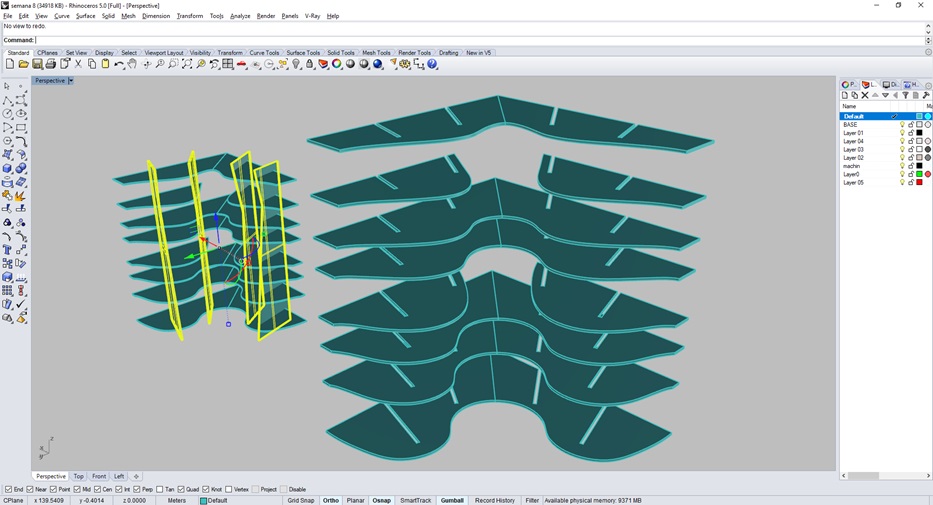This screenshot has width=933, height=505.
Task: Click the Explode icon in left toolbar
Action: click(x=21, y=195)
